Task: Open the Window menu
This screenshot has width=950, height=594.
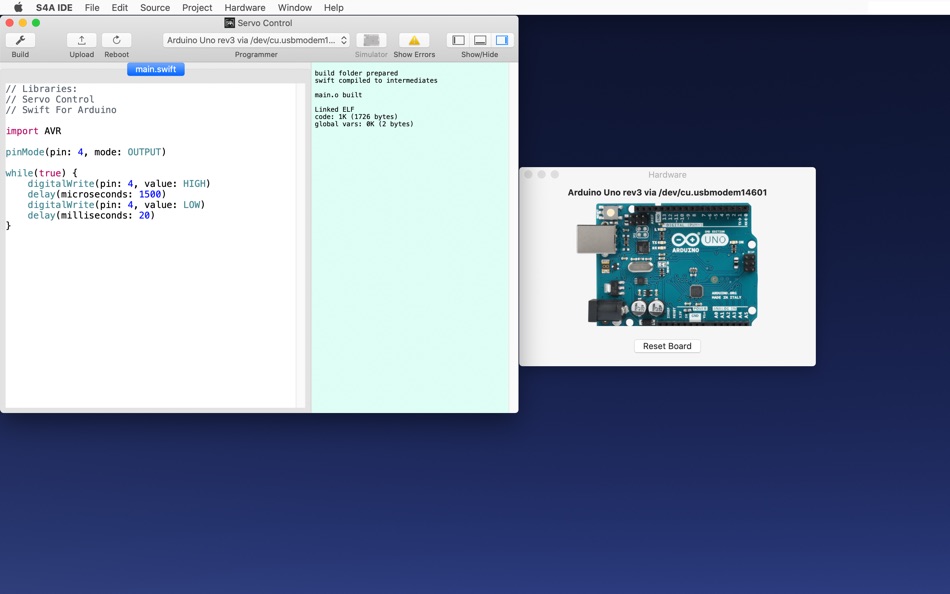Action: click(294, 7)
